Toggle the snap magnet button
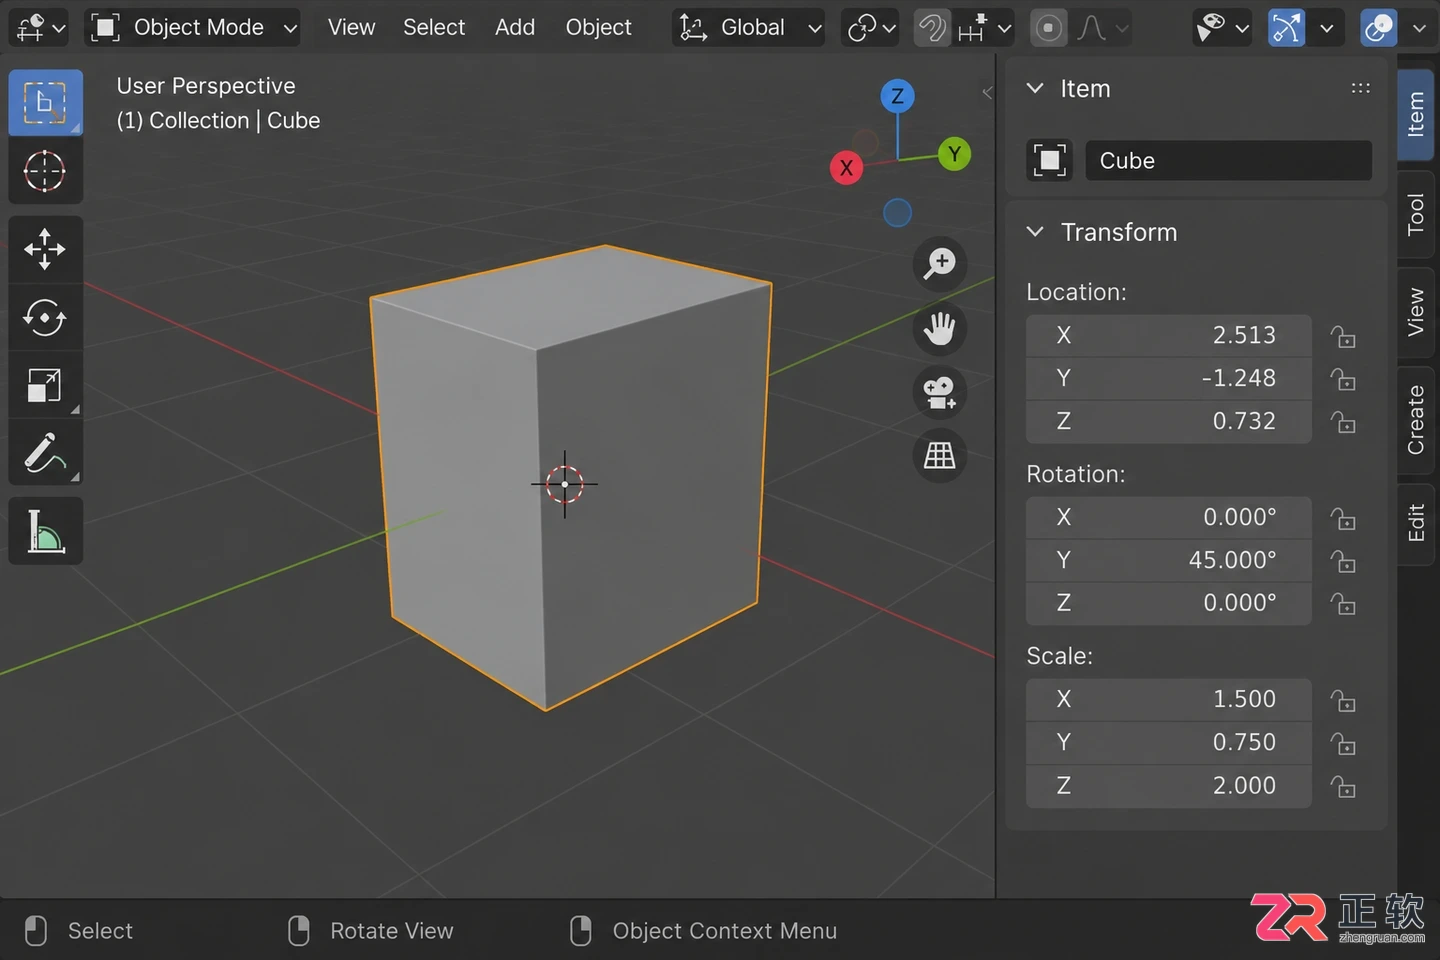Screen dimensions: 1440x960 coord(933,28)
